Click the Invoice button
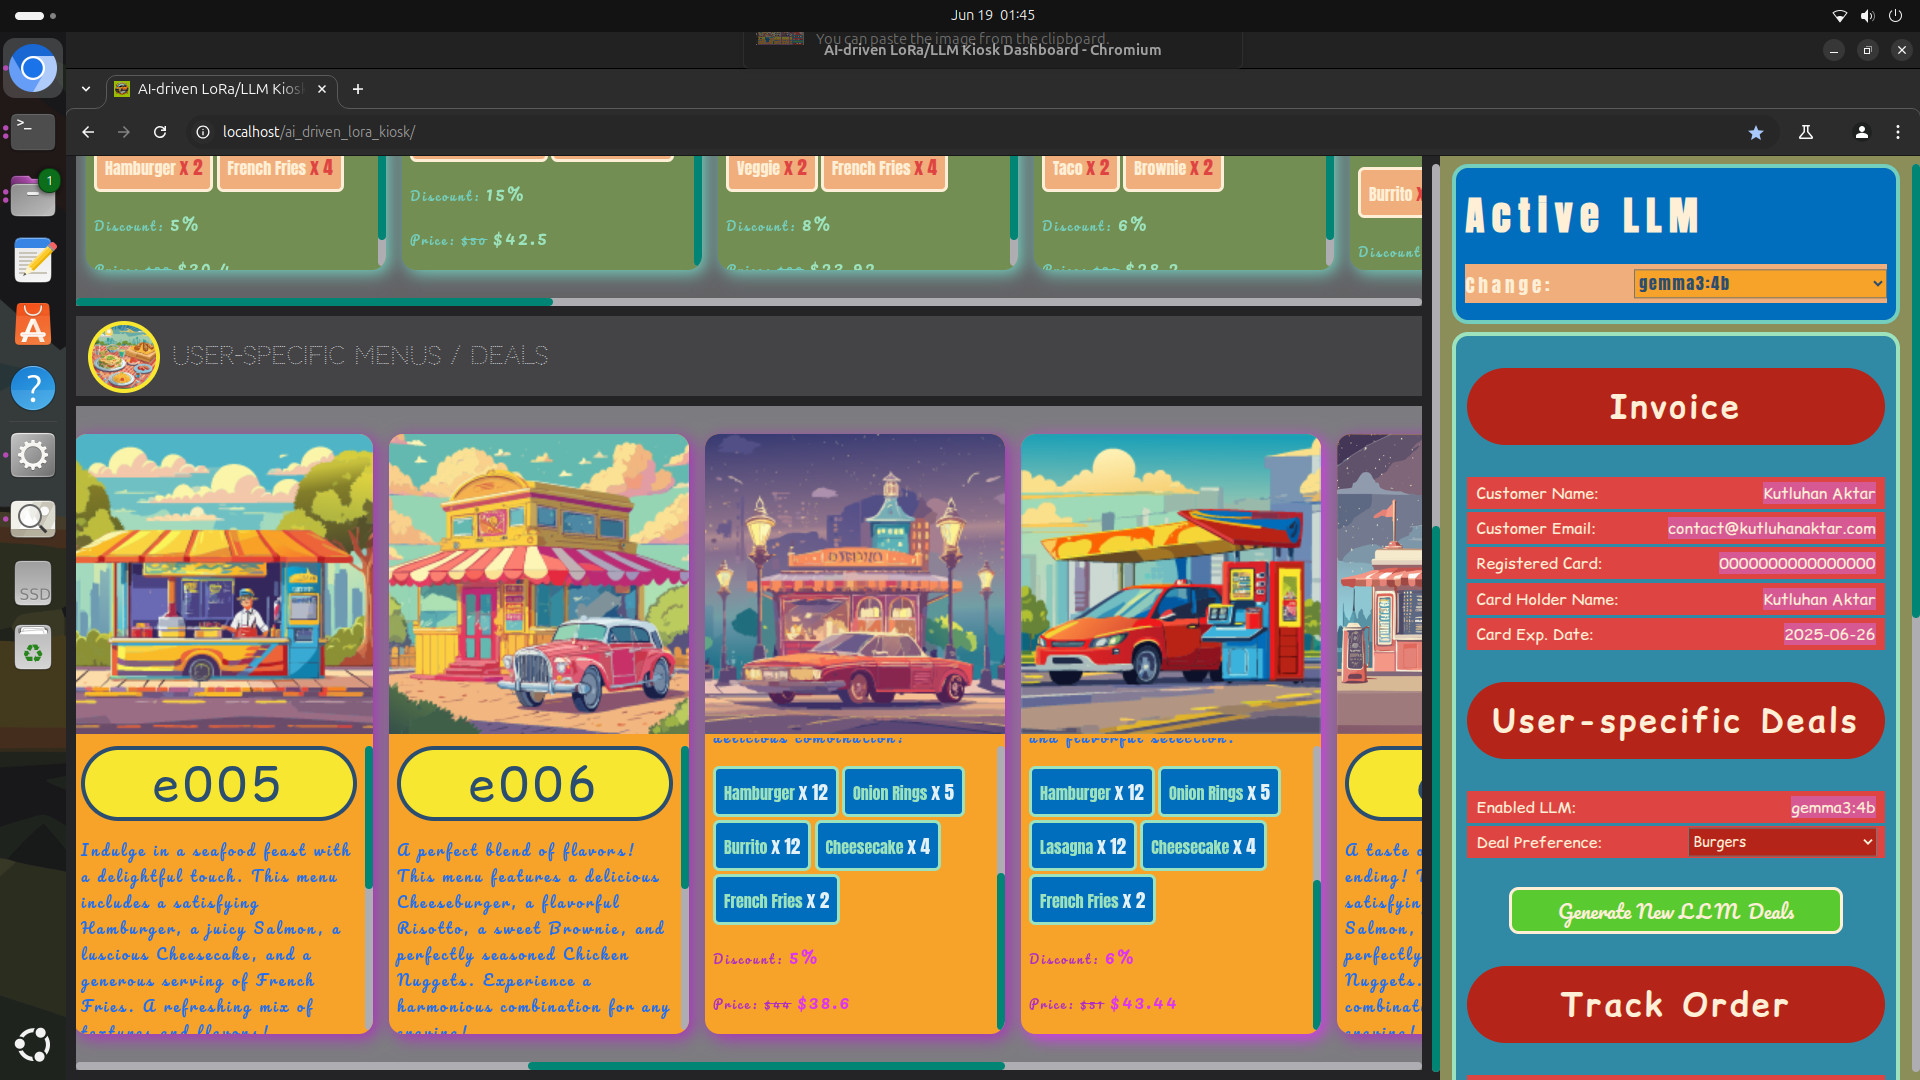Viewport: 1920px width, 1080px height. tap(1675, 407)
